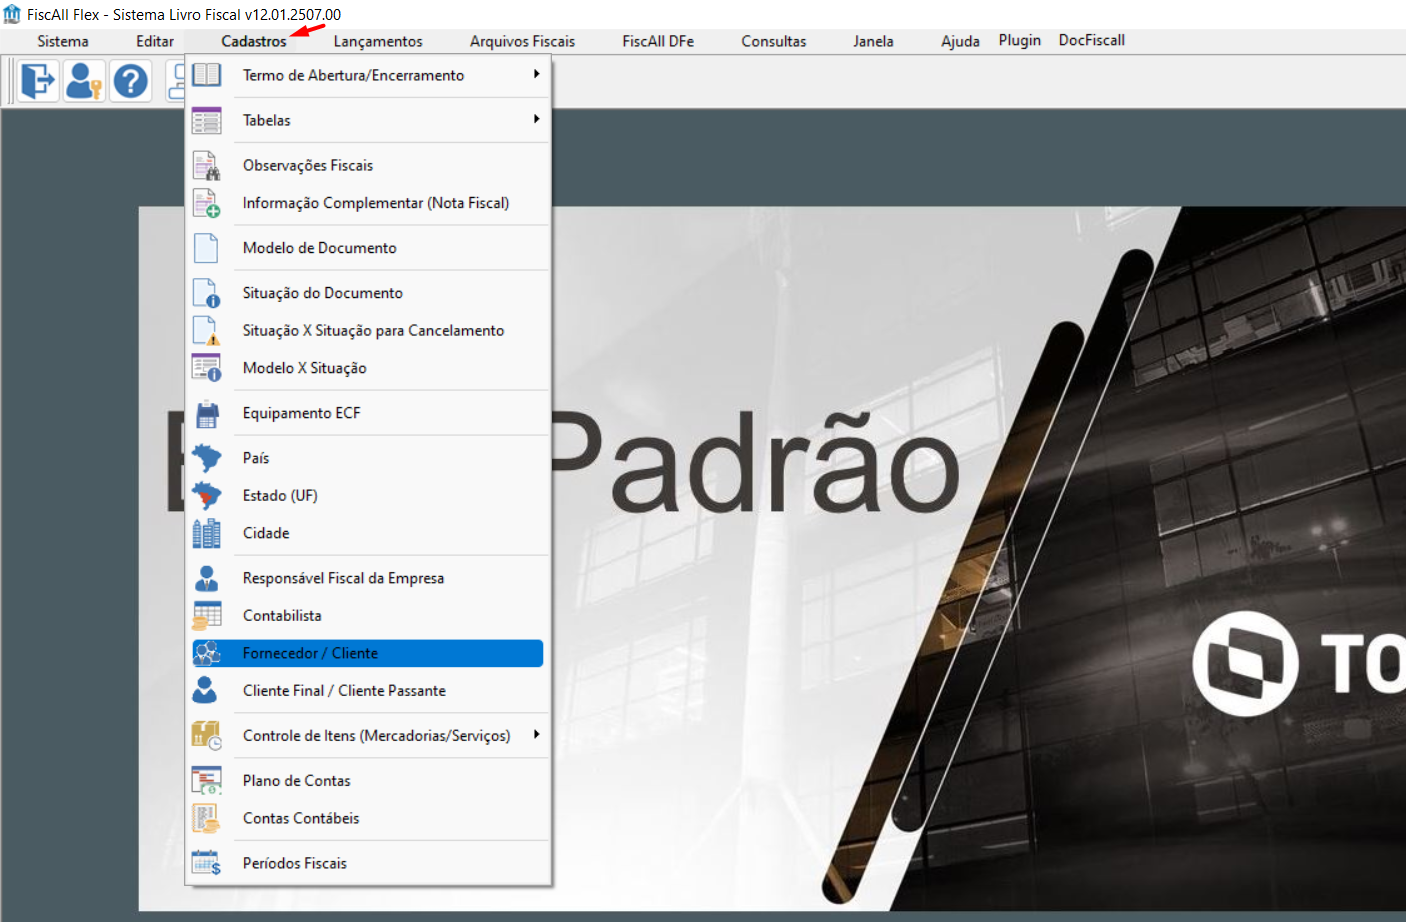Choose Observações Fiscais from the menu
This screenshot has height=922, width=1406.
click(368, 165)
